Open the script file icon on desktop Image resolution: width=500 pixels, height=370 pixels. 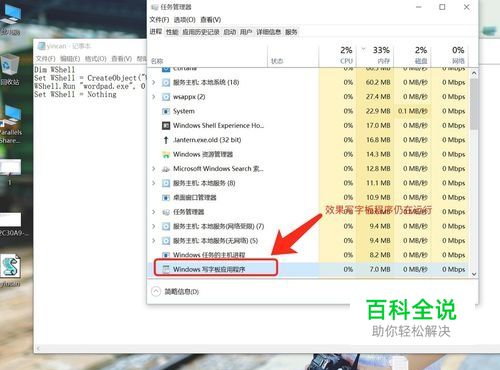point(11,271)
